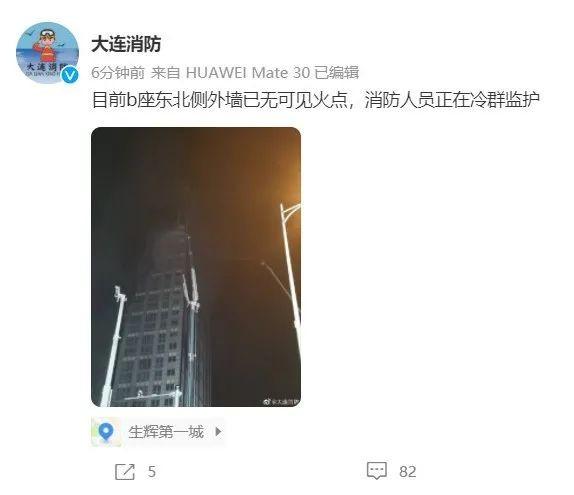Click the aerial ladder at photo's left
Viewport: 574px width, 495px height.
pos(113,346)
